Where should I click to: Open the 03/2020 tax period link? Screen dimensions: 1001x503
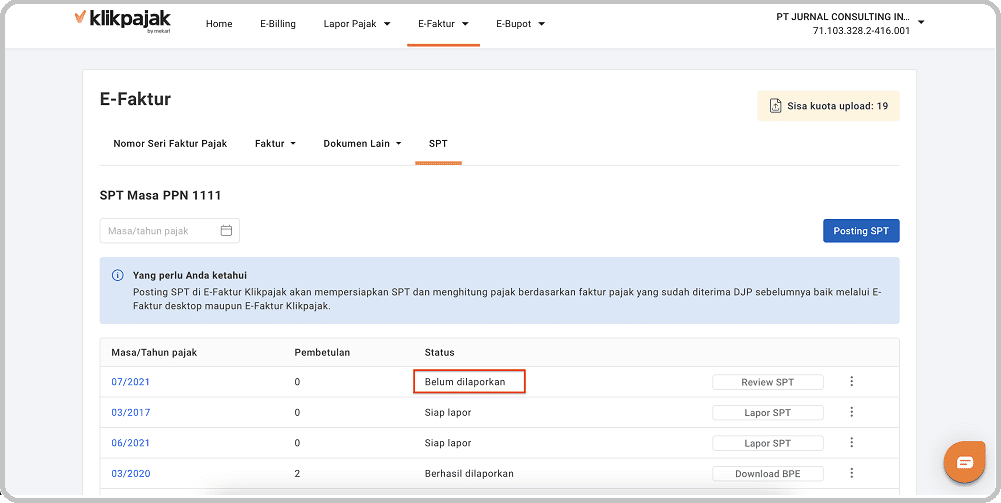click(131, 474)
